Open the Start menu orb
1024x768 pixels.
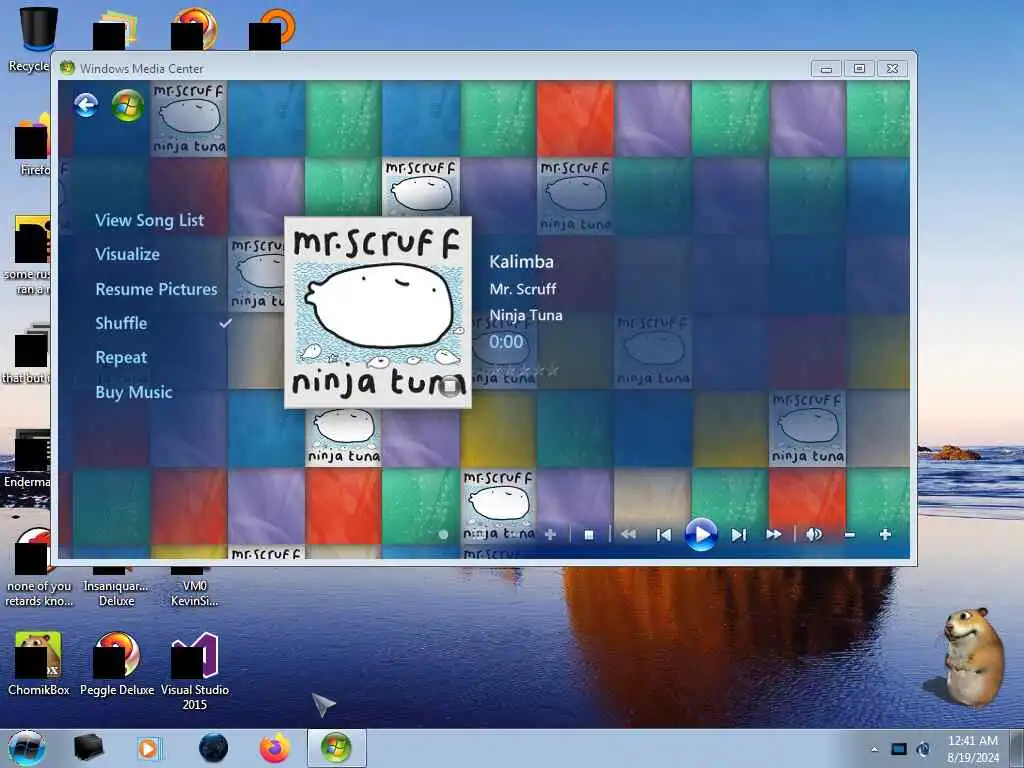(x=27, y=748)
